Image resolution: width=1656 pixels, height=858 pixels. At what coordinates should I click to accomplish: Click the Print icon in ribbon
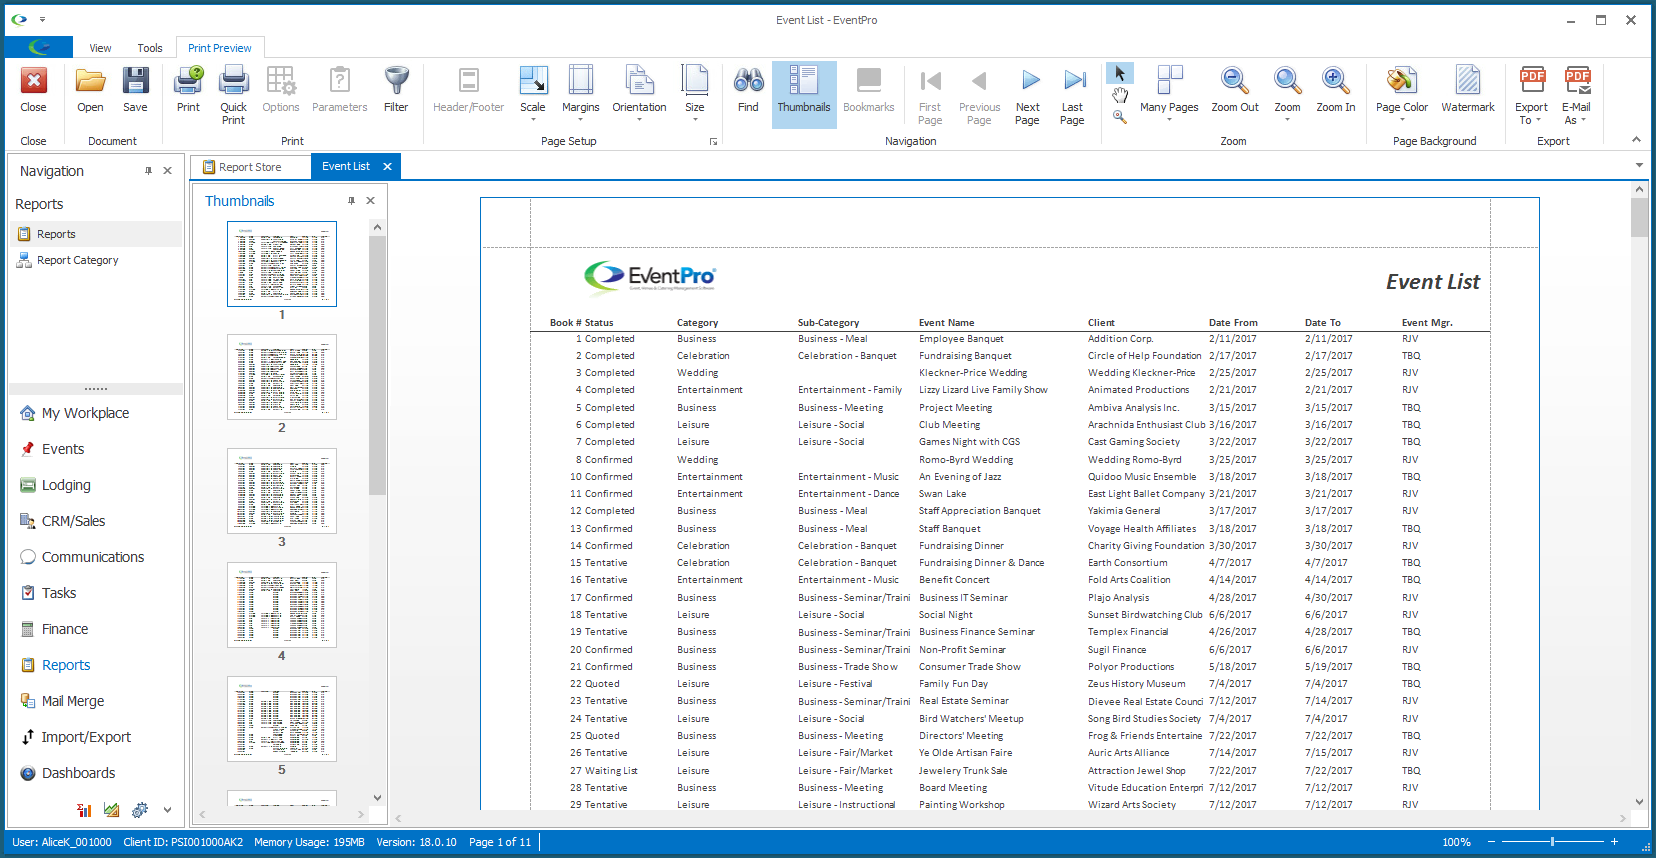188,90
